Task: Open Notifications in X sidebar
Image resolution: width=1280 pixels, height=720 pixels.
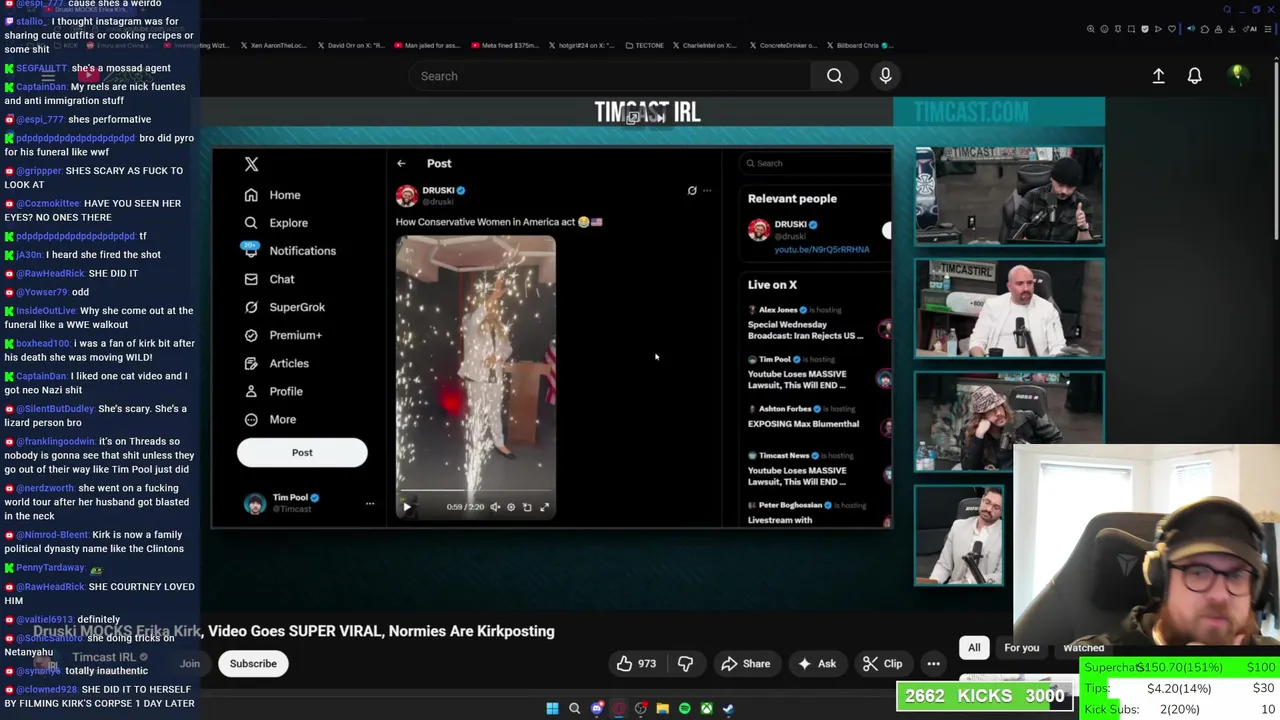Action: click(290, 251)
